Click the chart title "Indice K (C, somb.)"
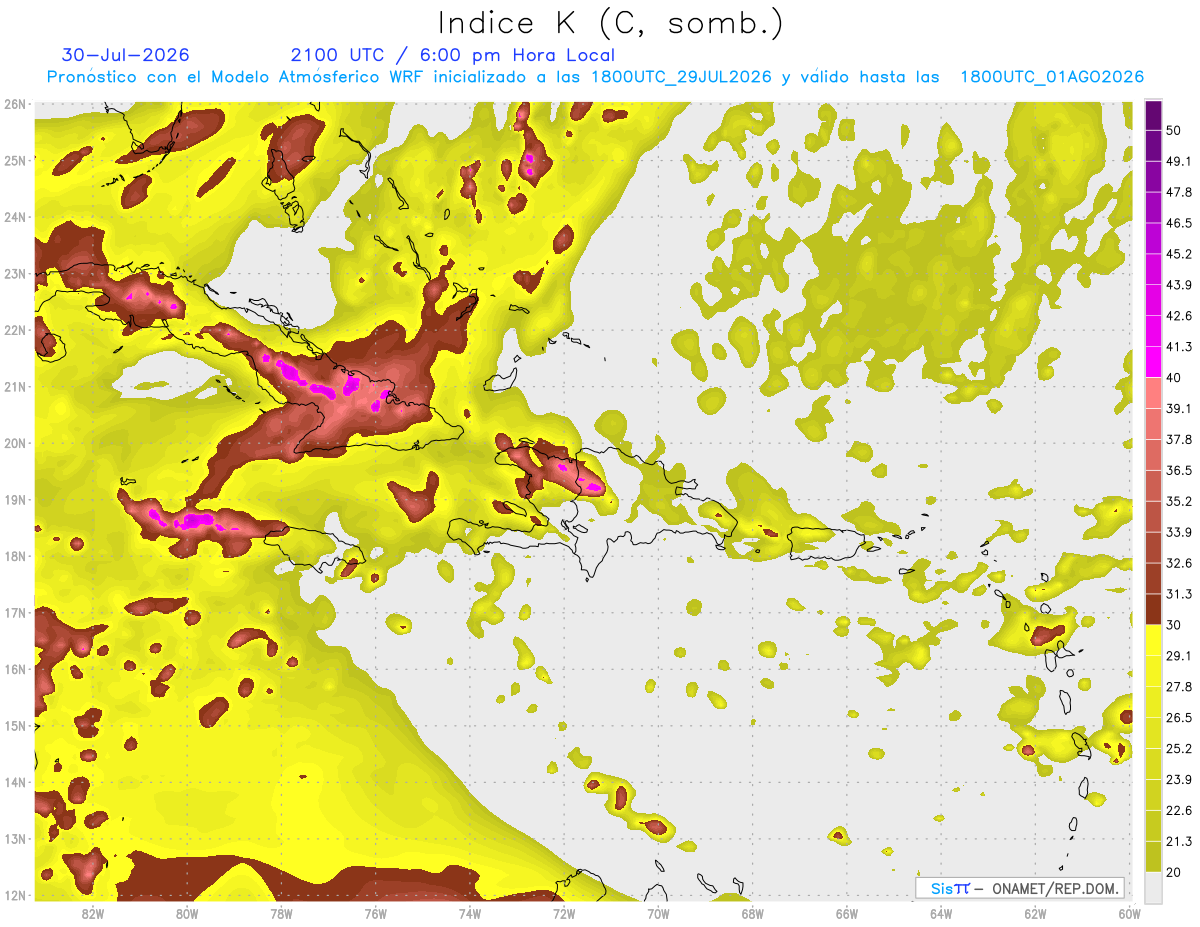The width and height of the screenshot is (1200, 927). click(611, 24)
